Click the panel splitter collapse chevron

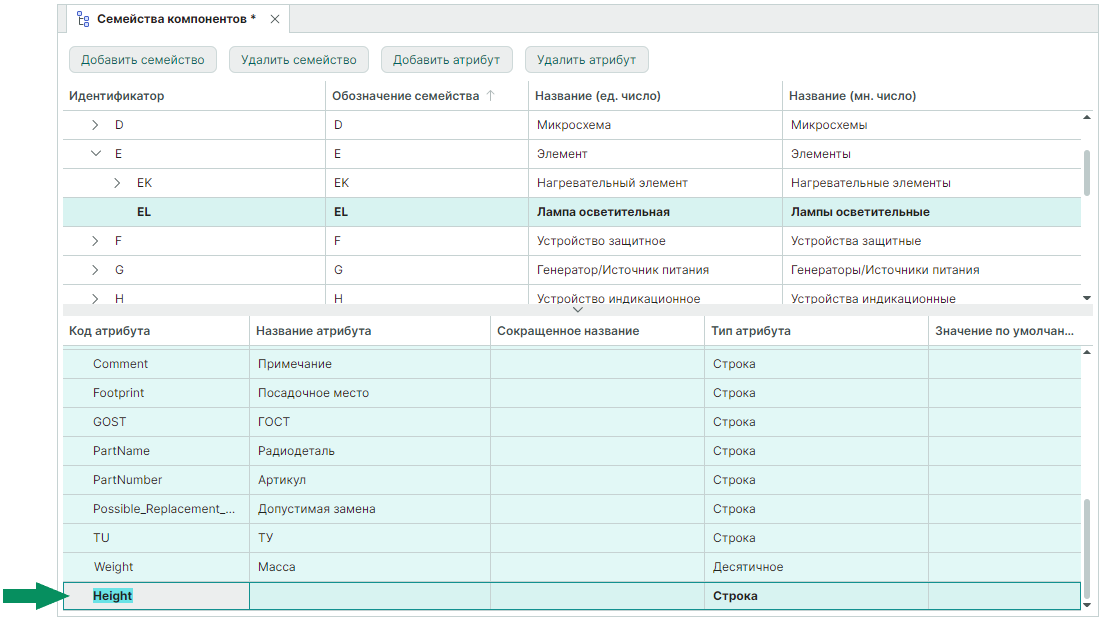[x=577, y=310]
